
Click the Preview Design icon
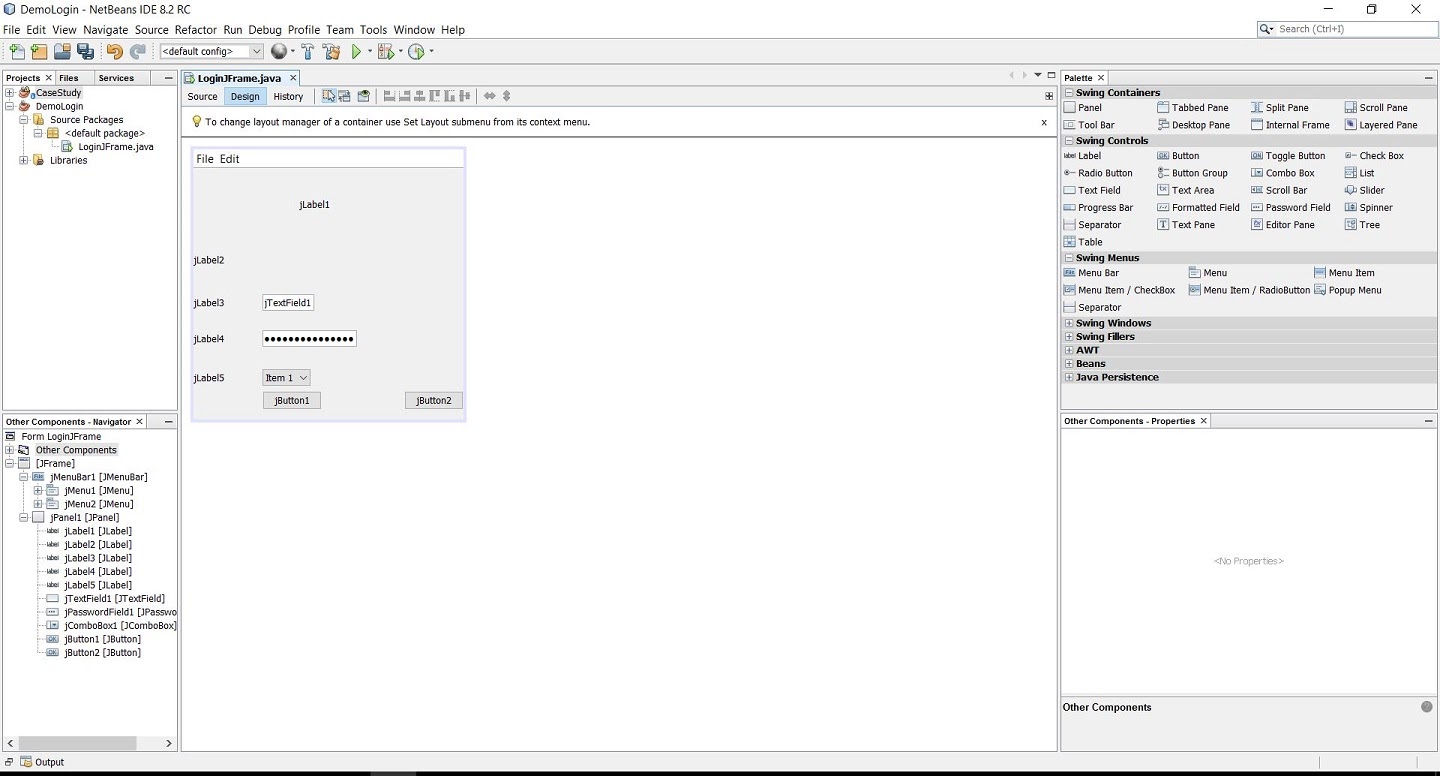point(364,96)
